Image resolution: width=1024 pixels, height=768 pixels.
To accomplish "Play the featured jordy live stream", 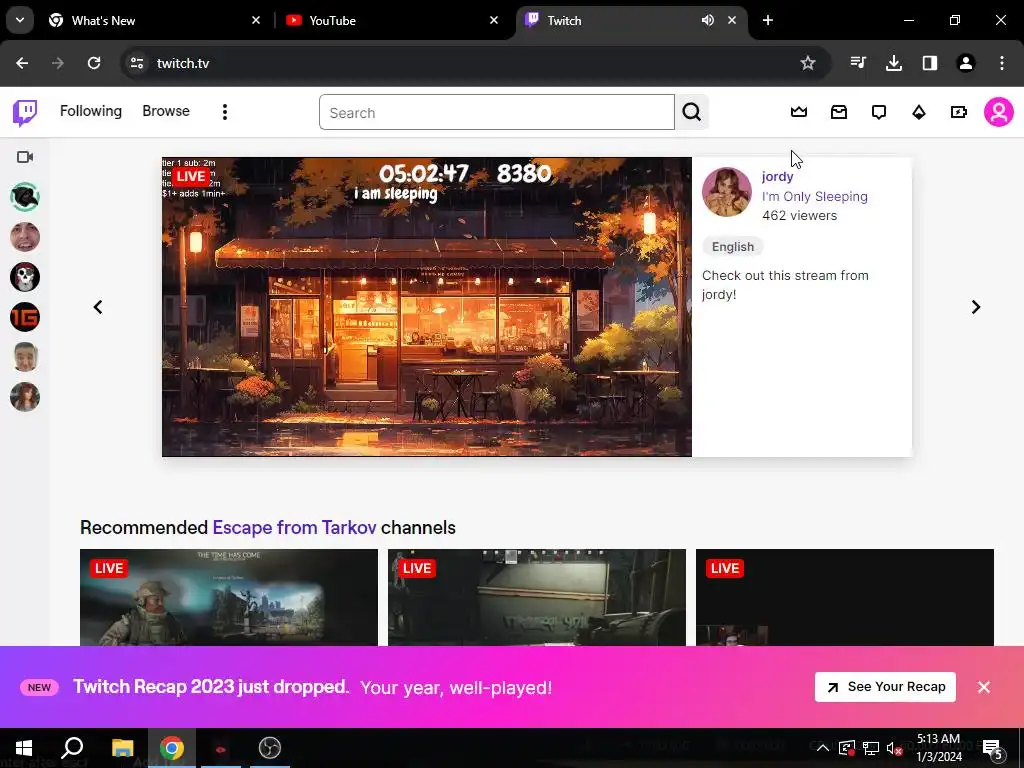I will pos(426,307).
